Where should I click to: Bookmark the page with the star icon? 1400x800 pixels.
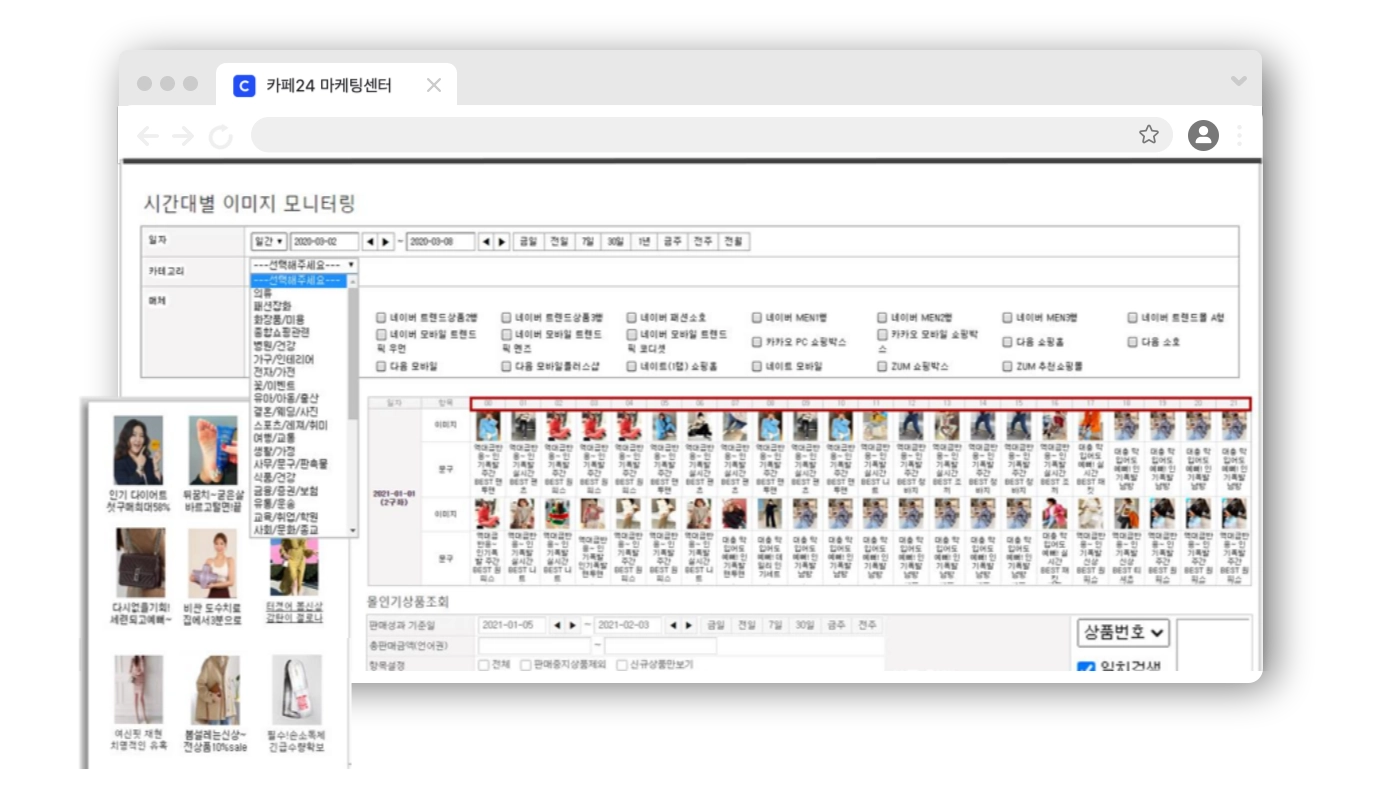(x=1149, y=135)
